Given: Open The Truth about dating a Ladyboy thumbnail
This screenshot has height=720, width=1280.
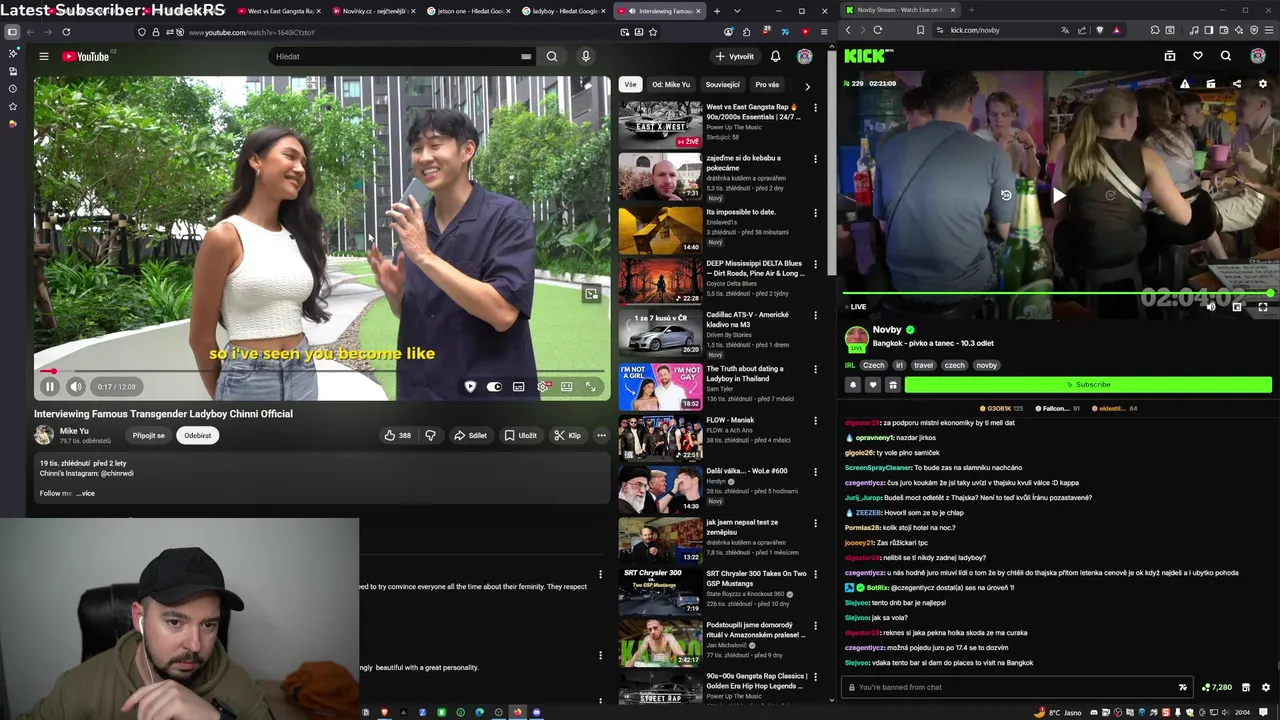Looking at the screenshot, I should (x=660, y=386).
